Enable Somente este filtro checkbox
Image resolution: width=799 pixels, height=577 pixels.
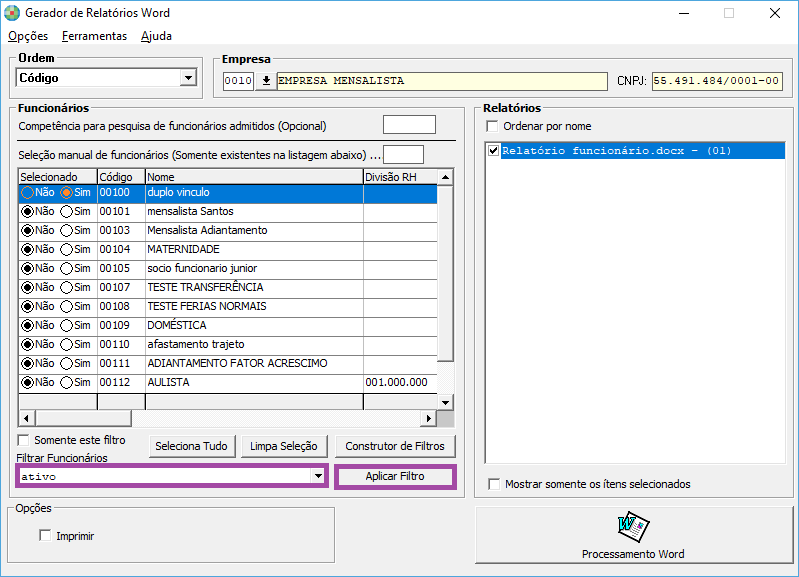[23, 440]
